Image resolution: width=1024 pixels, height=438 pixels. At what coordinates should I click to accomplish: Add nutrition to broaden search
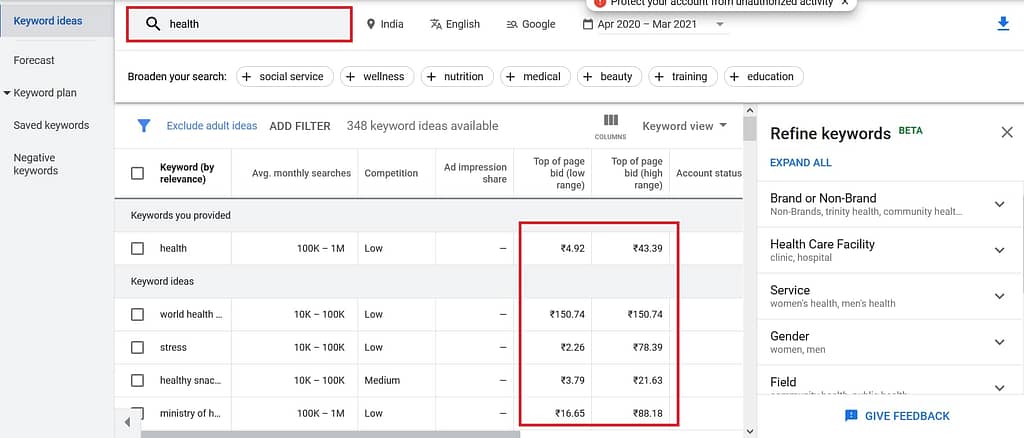click(457, 76)
